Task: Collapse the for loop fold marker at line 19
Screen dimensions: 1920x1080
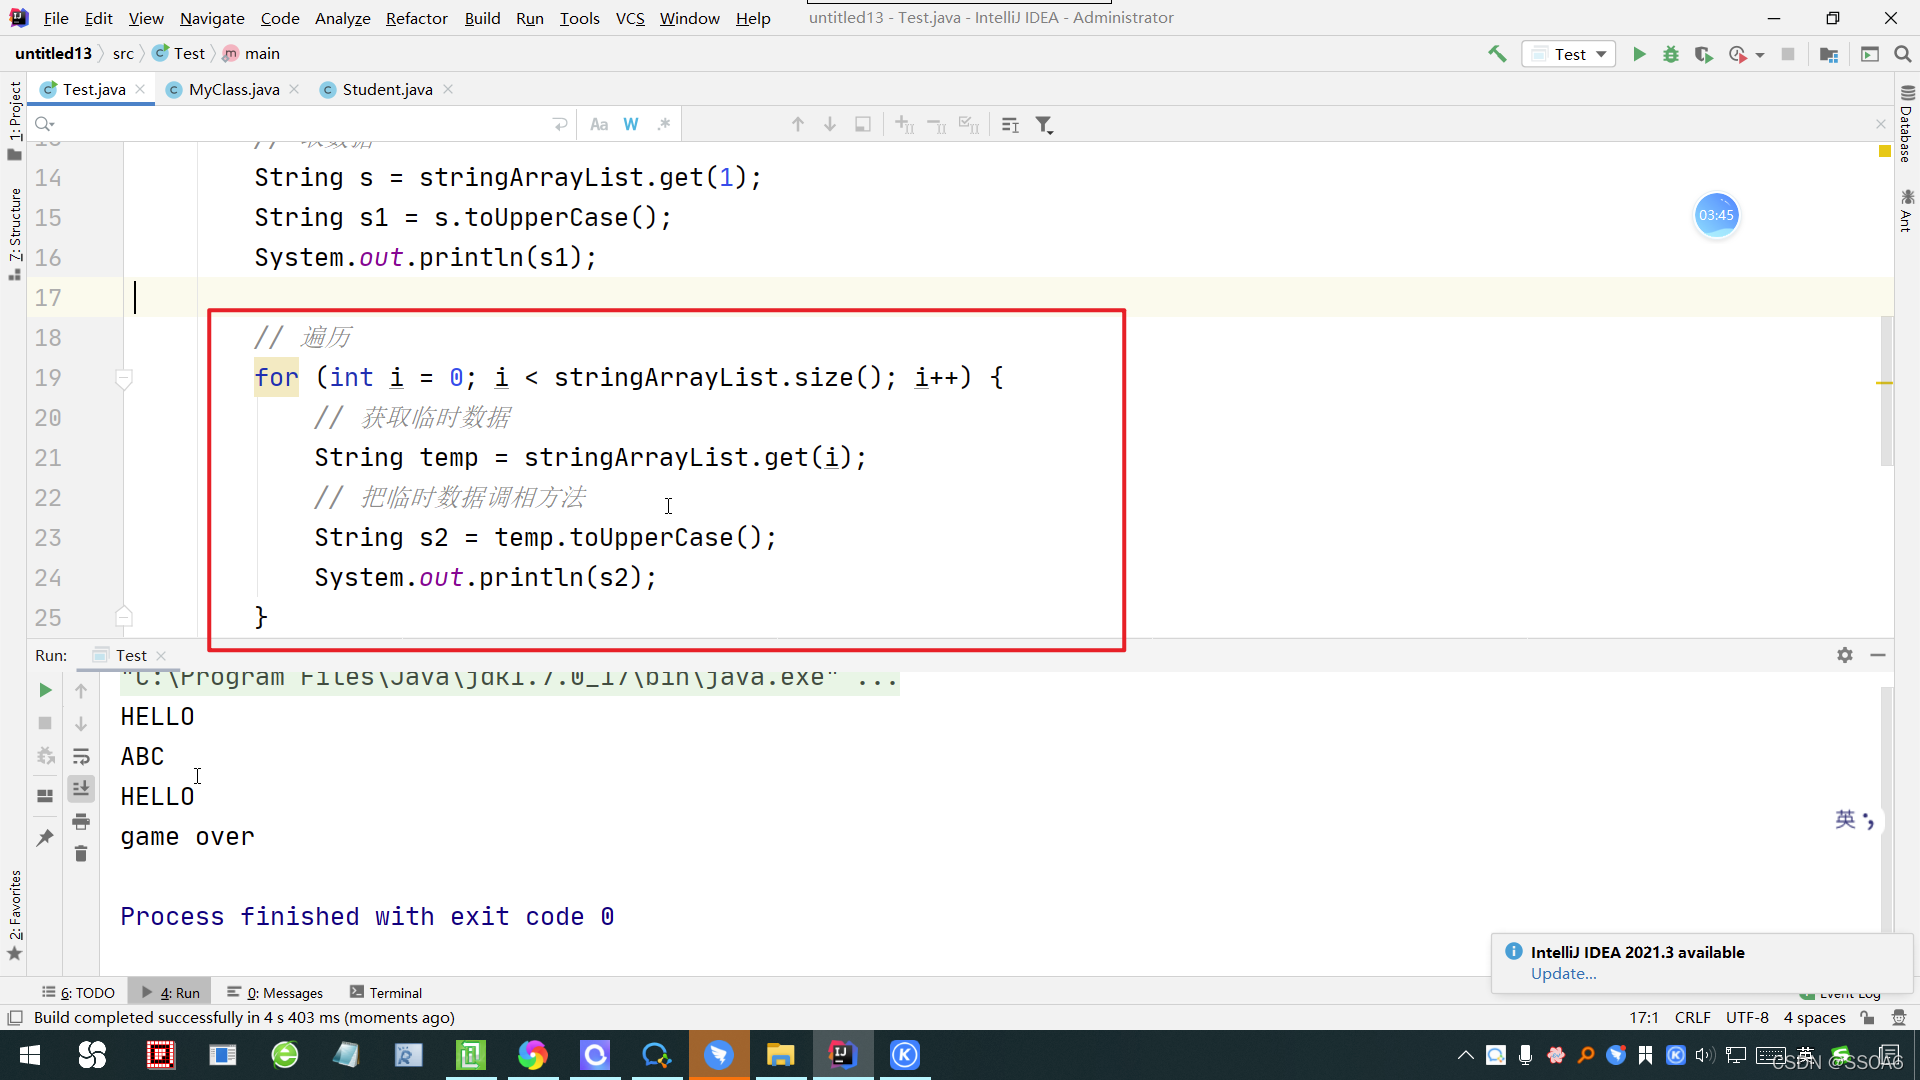Action: [124, 378]
